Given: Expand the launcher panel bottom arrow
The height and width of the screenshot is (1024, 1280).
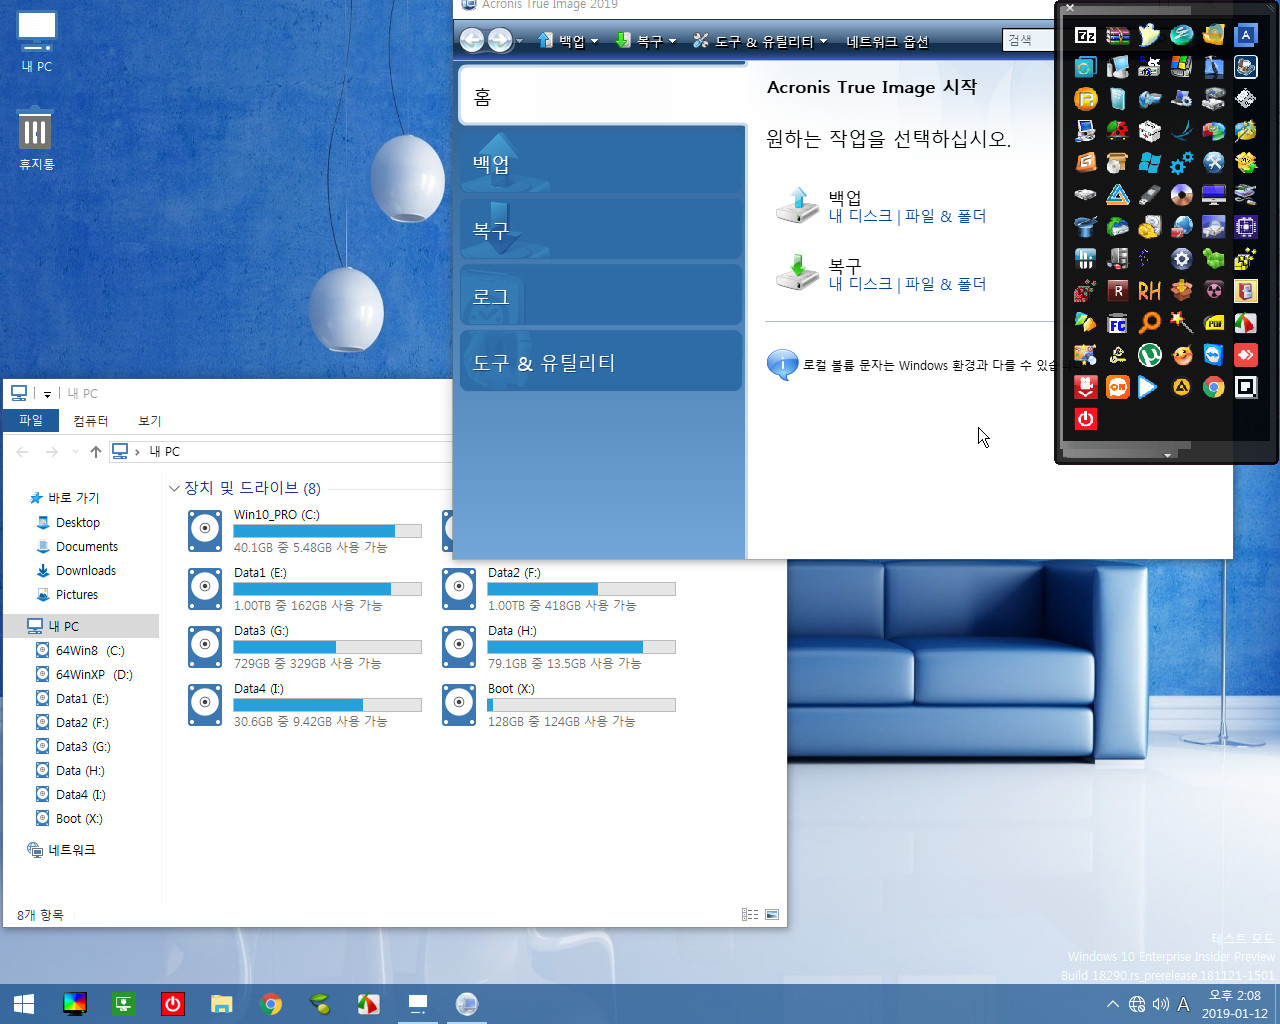Looking at the screenshot, I should (1167, 455).
